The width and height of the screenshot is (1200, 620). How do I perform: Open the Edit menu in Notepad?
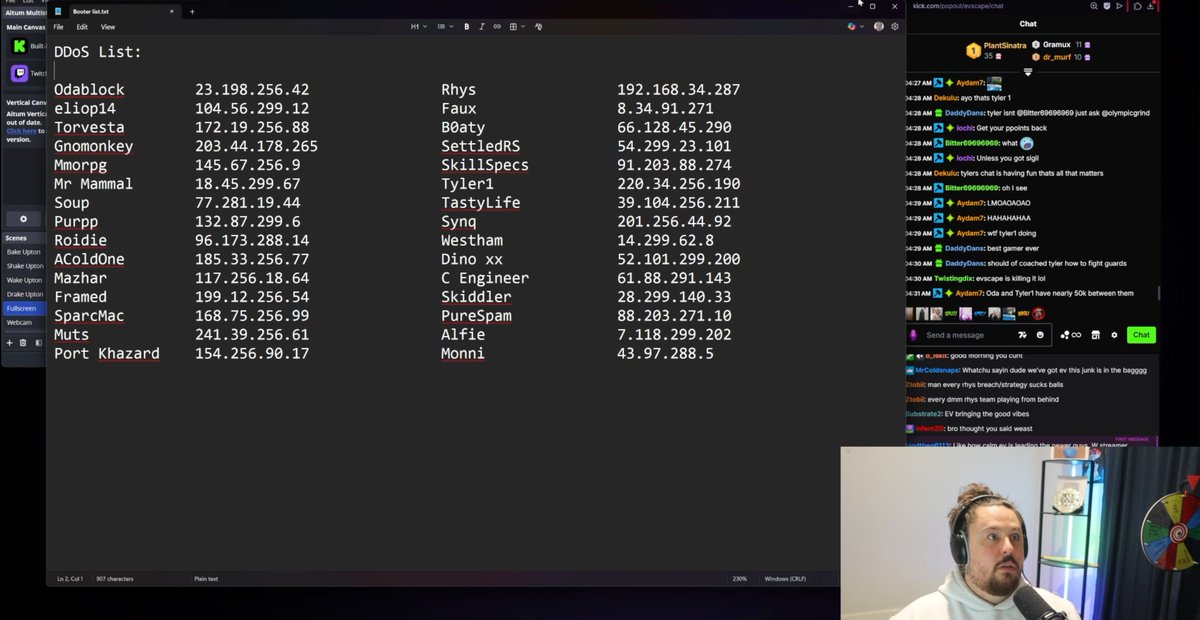(x=82, y=27)
